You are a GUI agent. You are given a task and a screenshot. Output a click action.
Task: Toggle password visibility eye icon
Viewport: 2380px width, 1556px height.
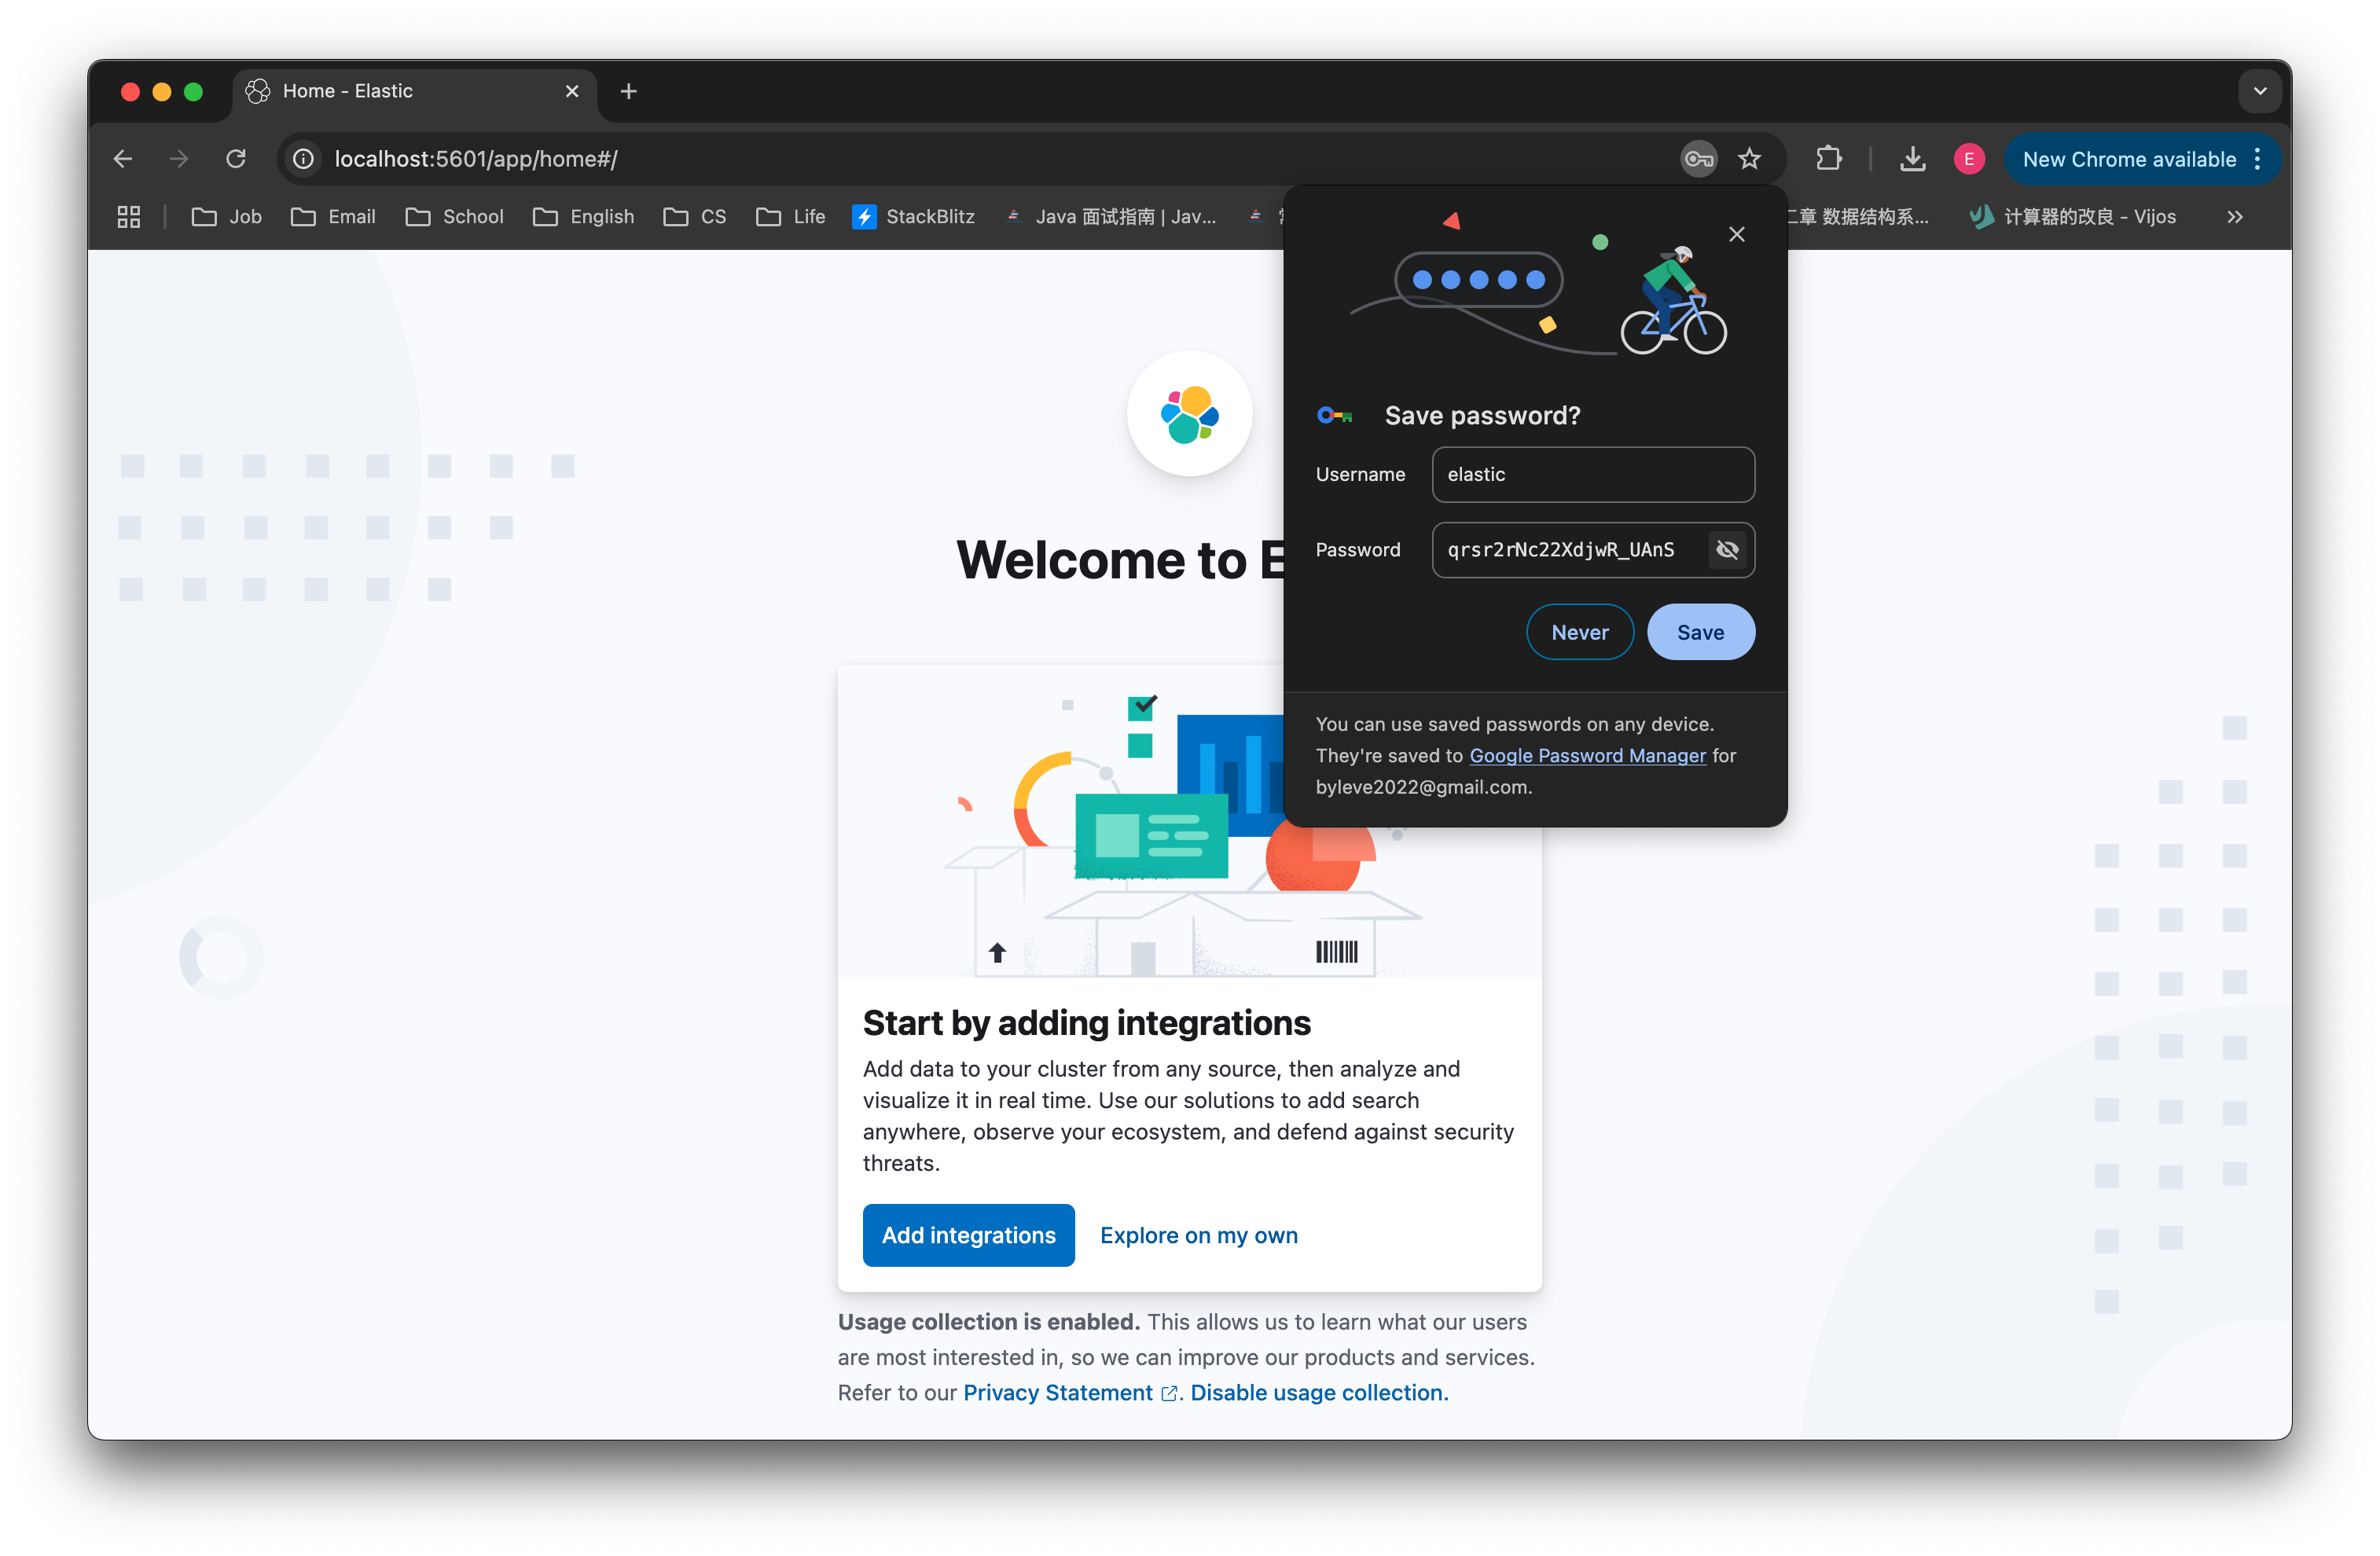[1727, 550]
